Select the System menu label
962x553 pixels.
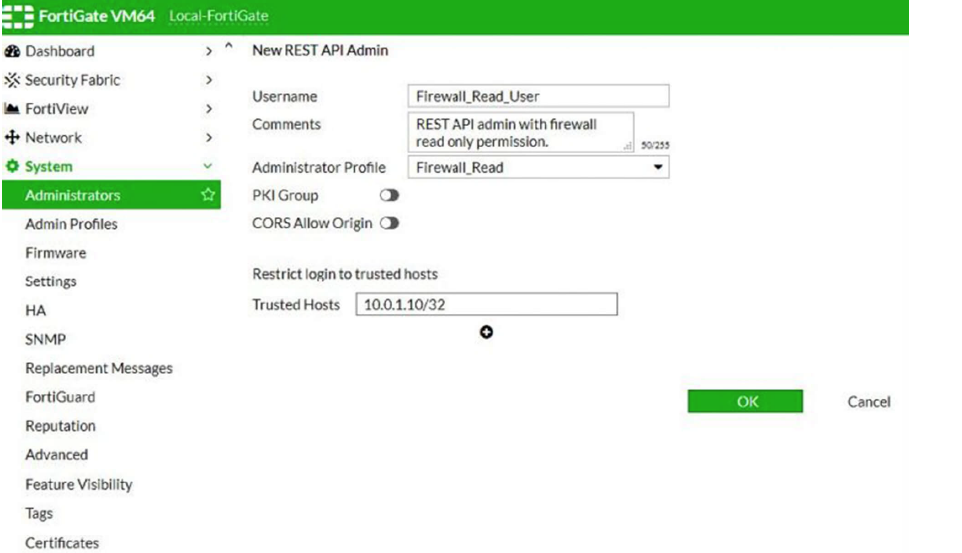pyautogui.click(x=48, y=166)
